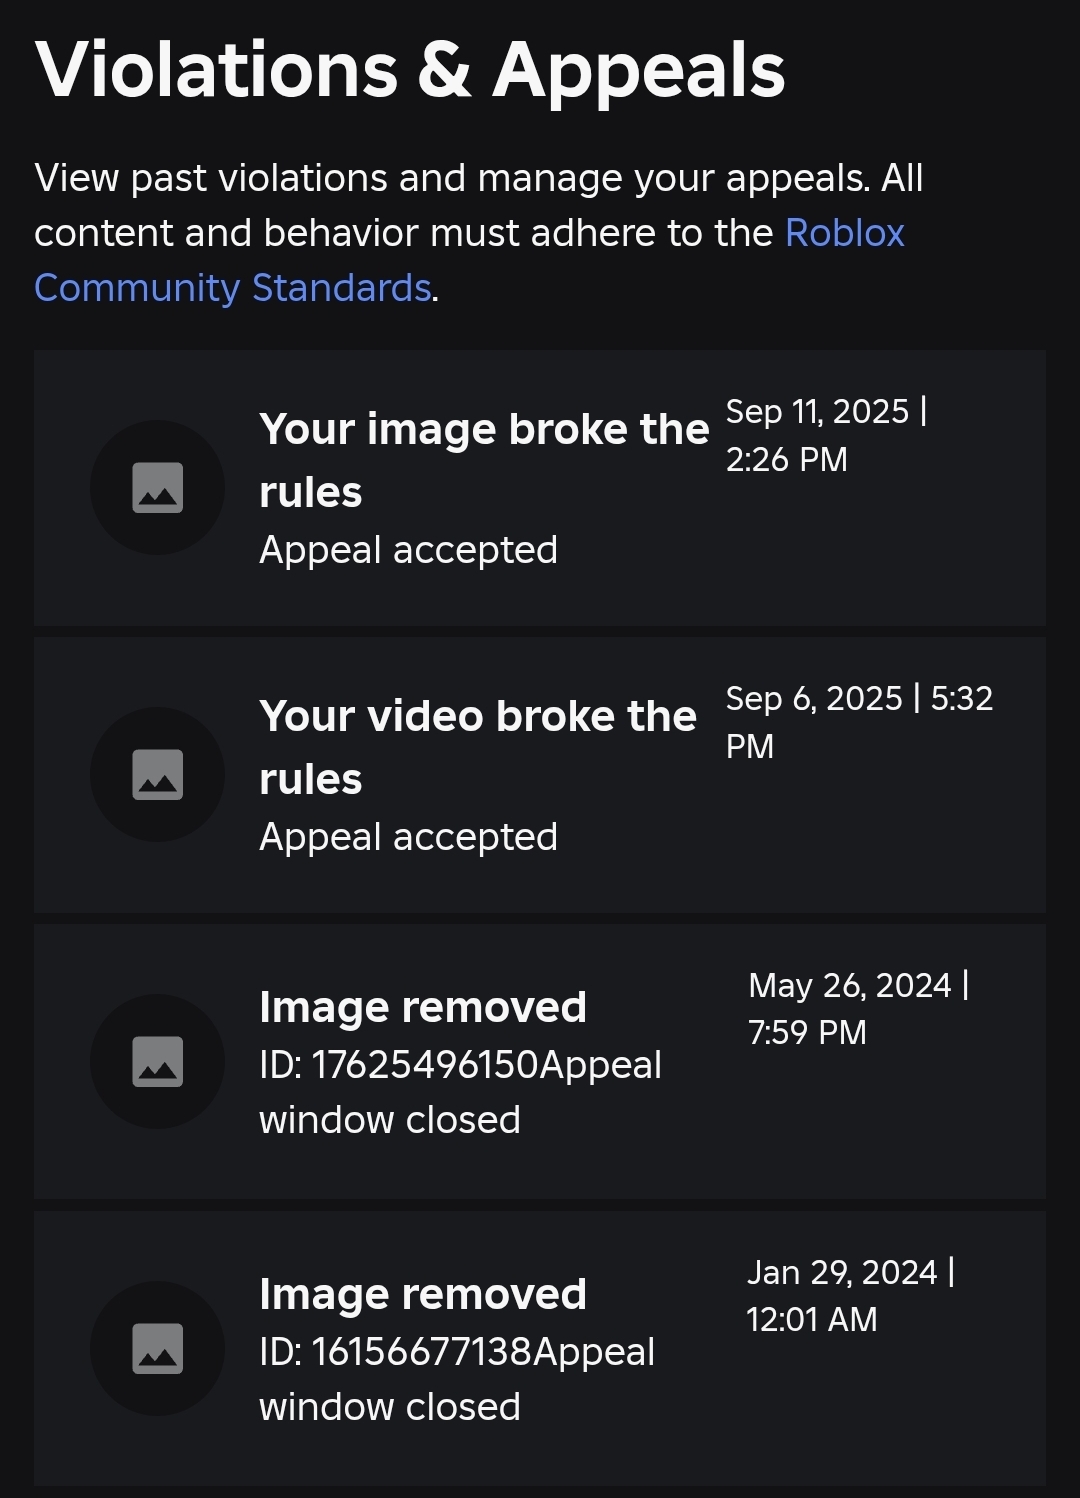Image resolution: width=1080 pixels, height=1498 pixels.
Task: Click the bottom entry's image placeholder icon
Action: pyautogui.click(x=157, y=1349)
